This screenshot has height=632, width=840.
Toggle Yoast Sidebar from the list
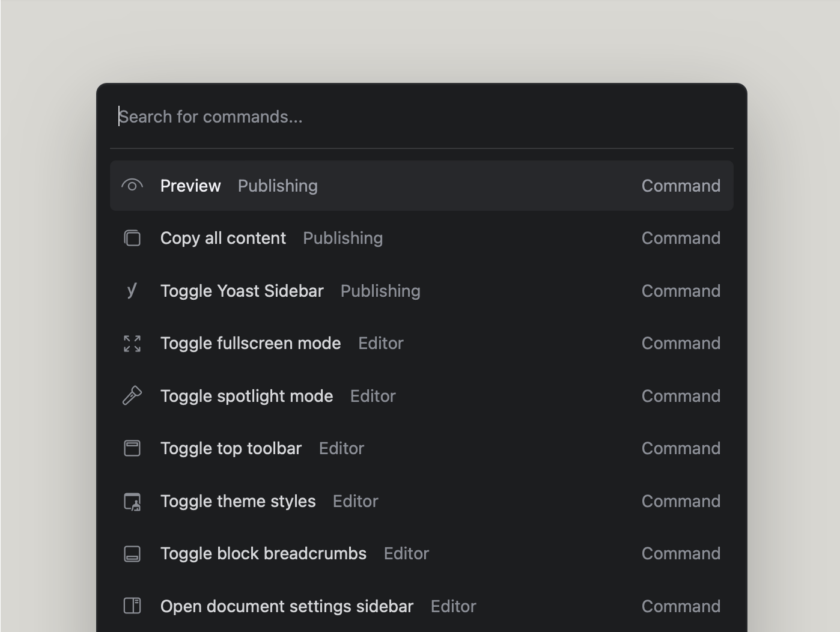(x=422, y=291)
